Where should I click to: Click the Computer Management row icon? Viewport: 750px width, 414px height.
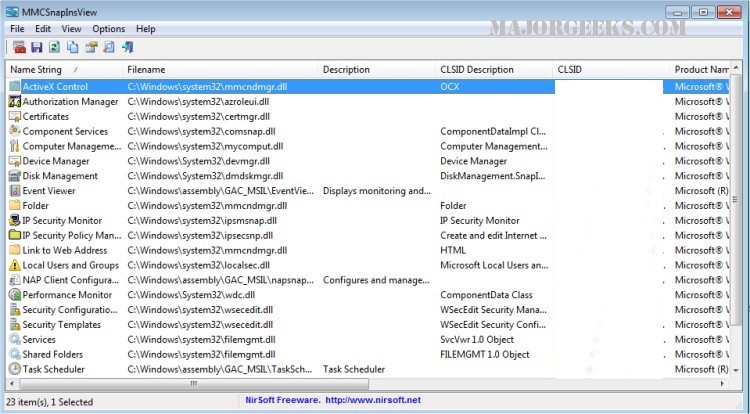point(15,146)
